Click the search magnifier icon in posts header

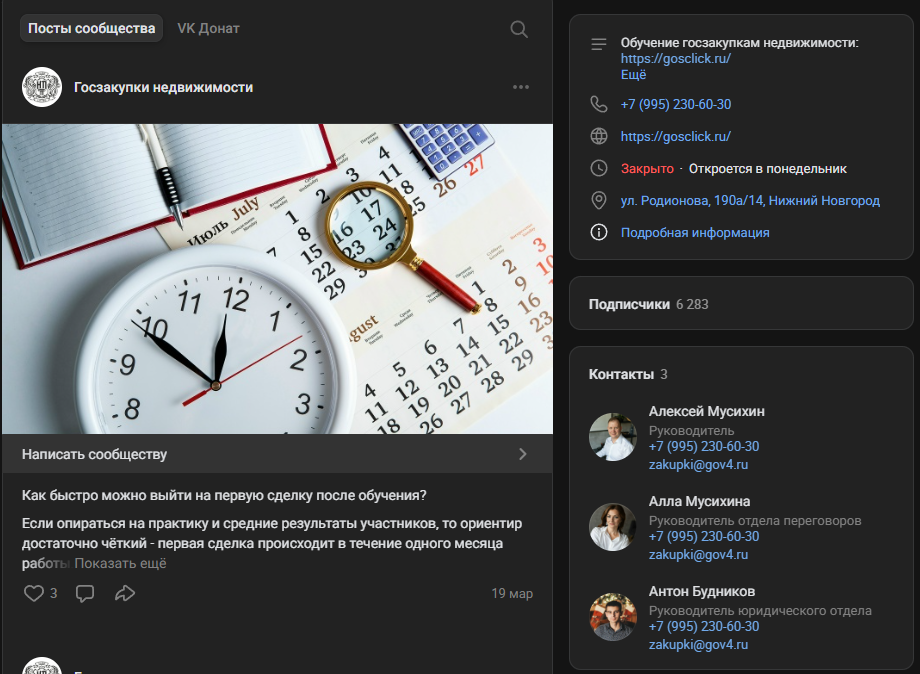[x=519, y=29]
